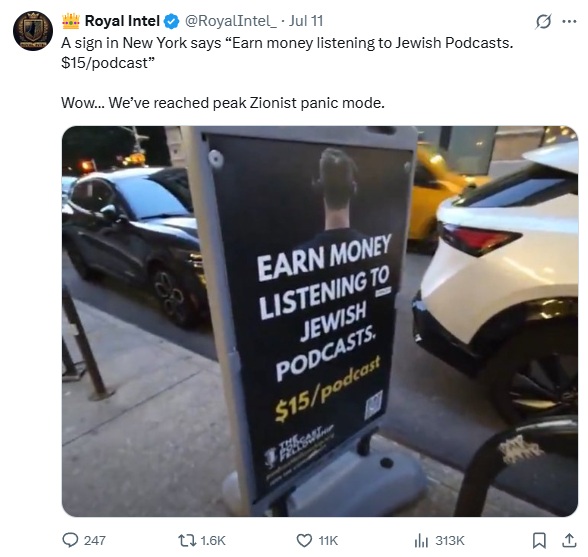Toggle the like heart icon
Viewport: 588px width, 557px height.
(x=304, y=540)
